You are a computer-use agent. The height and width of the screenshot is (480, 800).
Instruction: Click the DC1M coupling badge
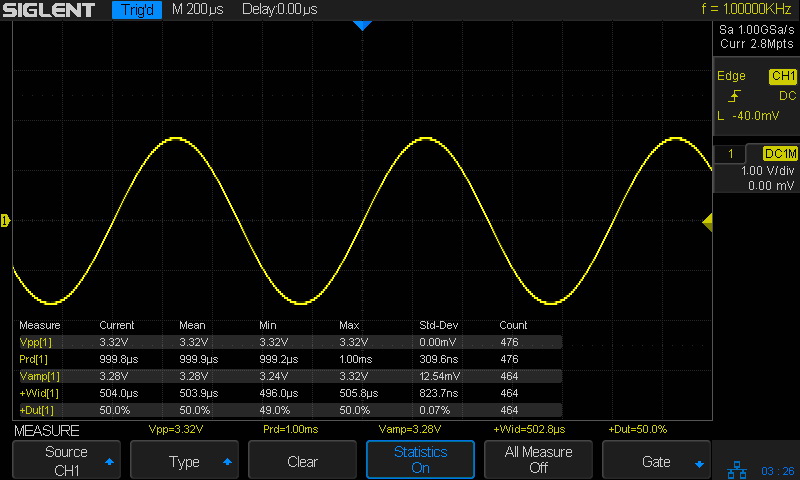coord(779,154)
